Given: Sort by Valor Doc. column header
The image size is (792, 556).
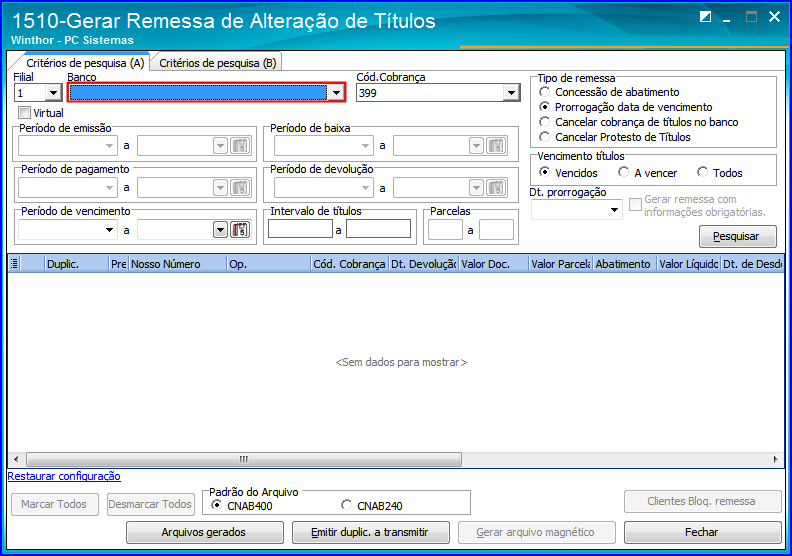Looking at the screenshot, I should (x=493, y=264).
